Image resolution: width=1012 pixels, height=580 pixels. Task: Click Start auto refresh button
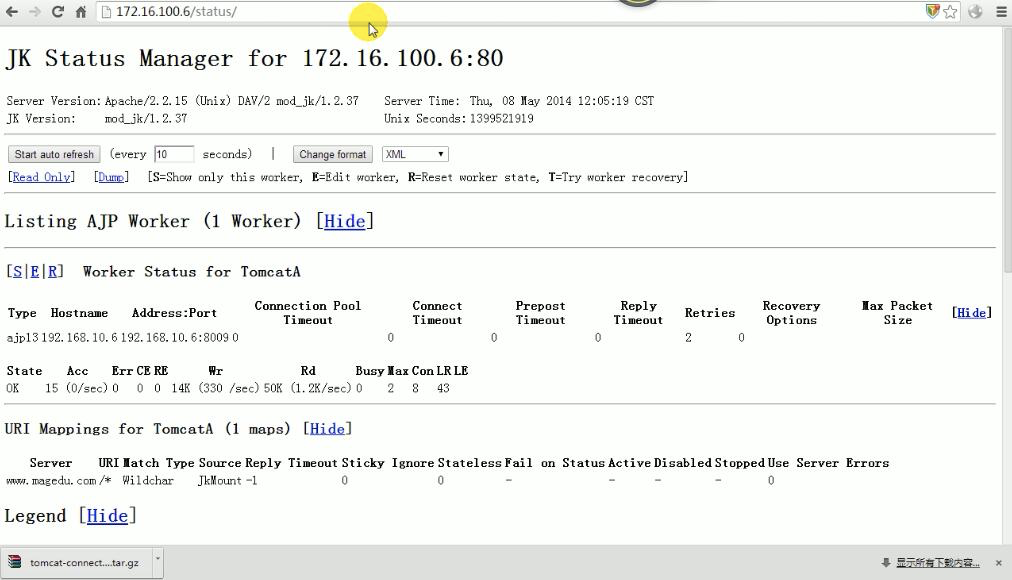(54, 154)
